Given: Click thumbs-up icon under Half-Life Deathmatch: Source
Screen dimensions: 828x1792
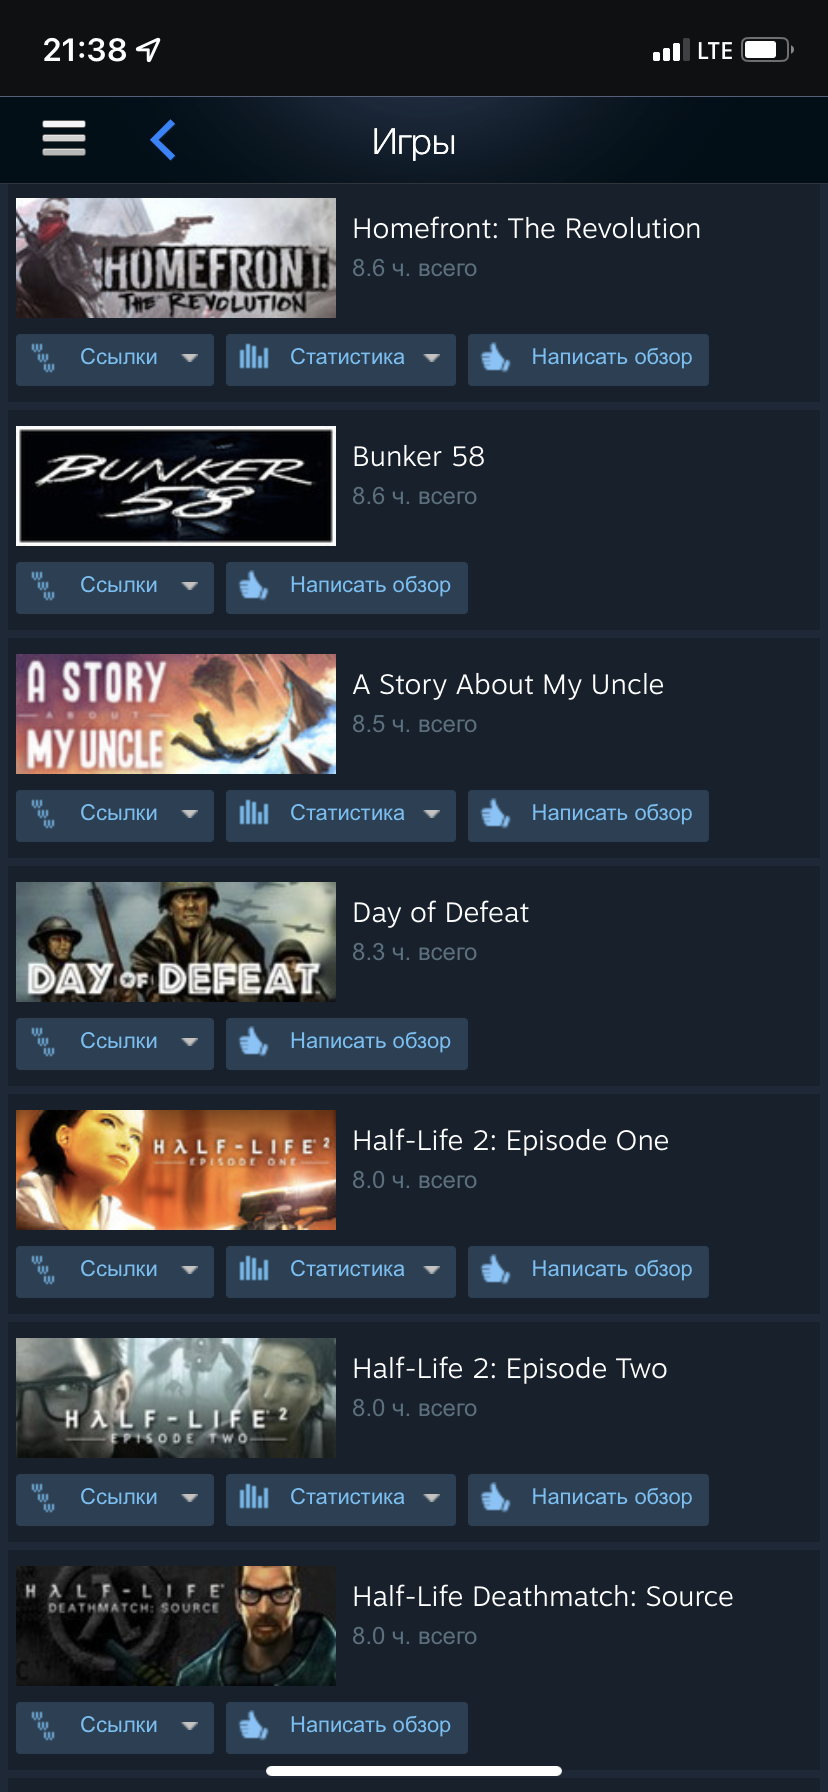Looking at the screenshot, I should (254, 1725).
